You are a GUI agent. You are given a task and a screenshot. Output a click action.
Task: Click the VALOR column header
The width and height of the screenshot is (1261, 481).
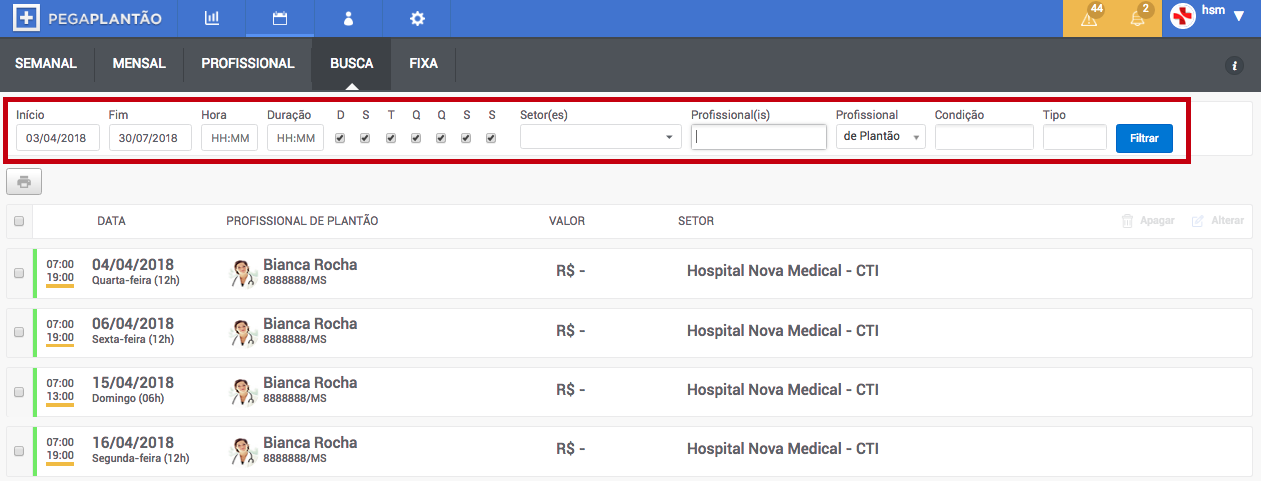pos(567,221)
